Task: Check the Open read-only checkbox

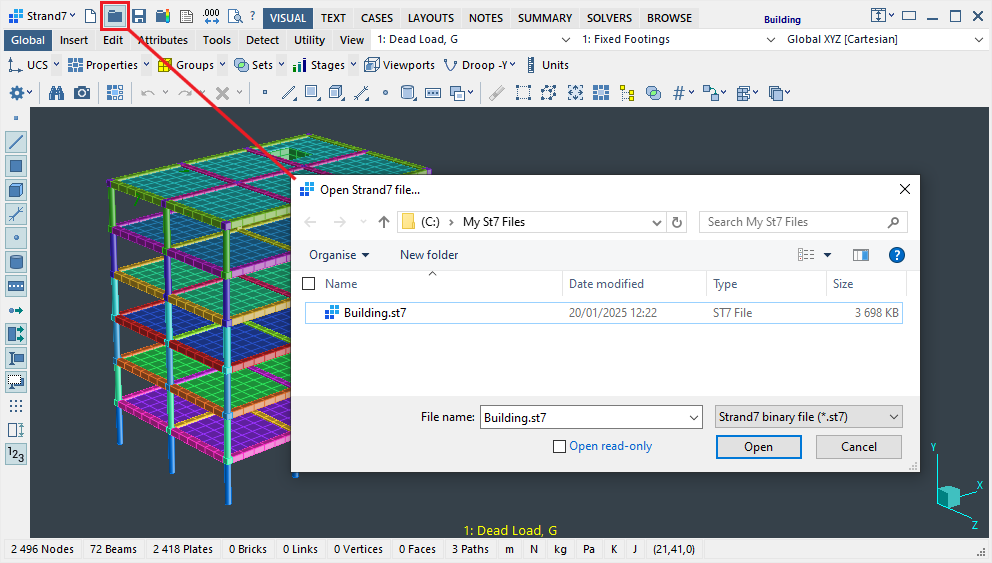Action: pos(559,447)
